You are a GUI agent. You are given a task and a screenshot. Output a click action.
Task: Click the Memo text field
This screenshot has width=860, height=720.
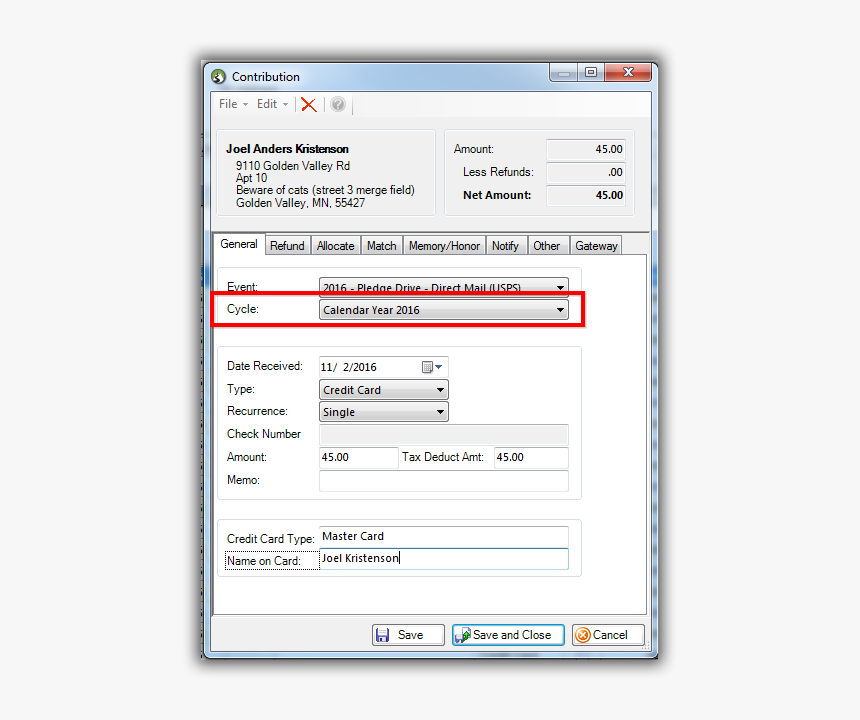point(443,481)
